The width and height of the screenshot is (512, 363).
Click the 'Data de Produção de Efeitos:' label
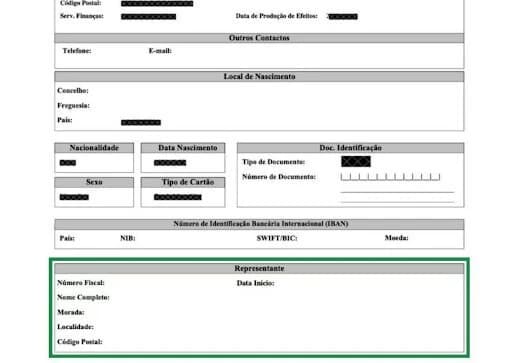[276, 16]
